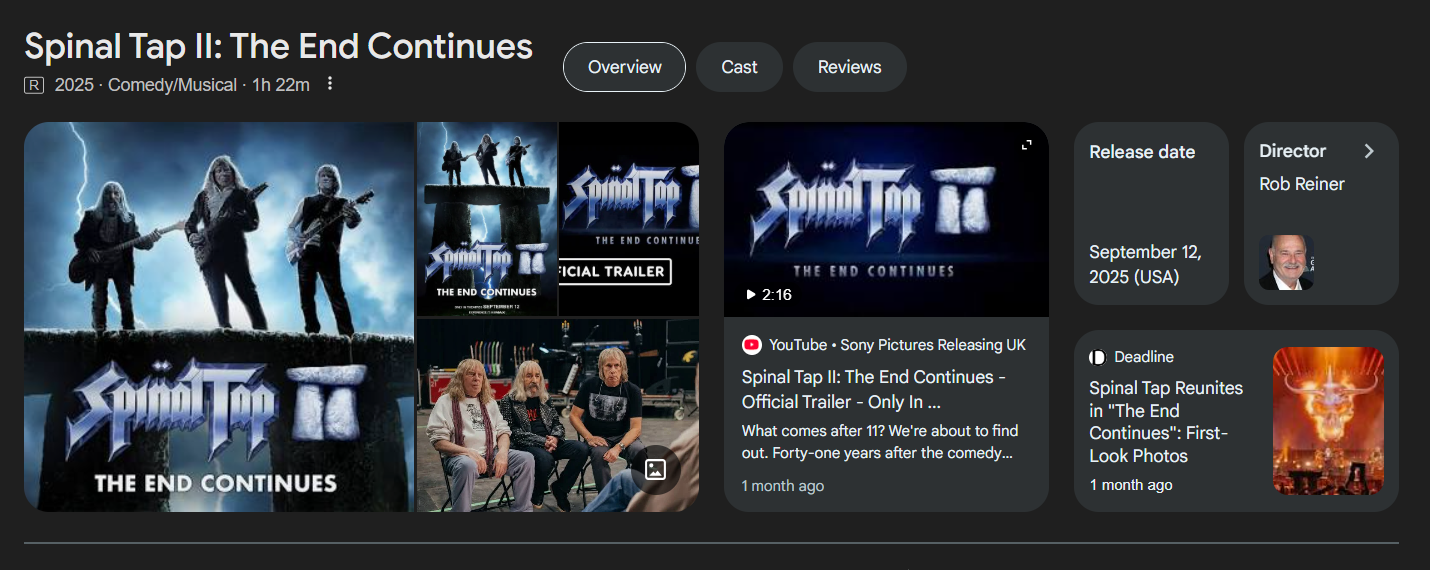This screenshot has height=570, width=1430.
Task: Click the September 12, 2025 (USA) date
Action: (1146, 264)
